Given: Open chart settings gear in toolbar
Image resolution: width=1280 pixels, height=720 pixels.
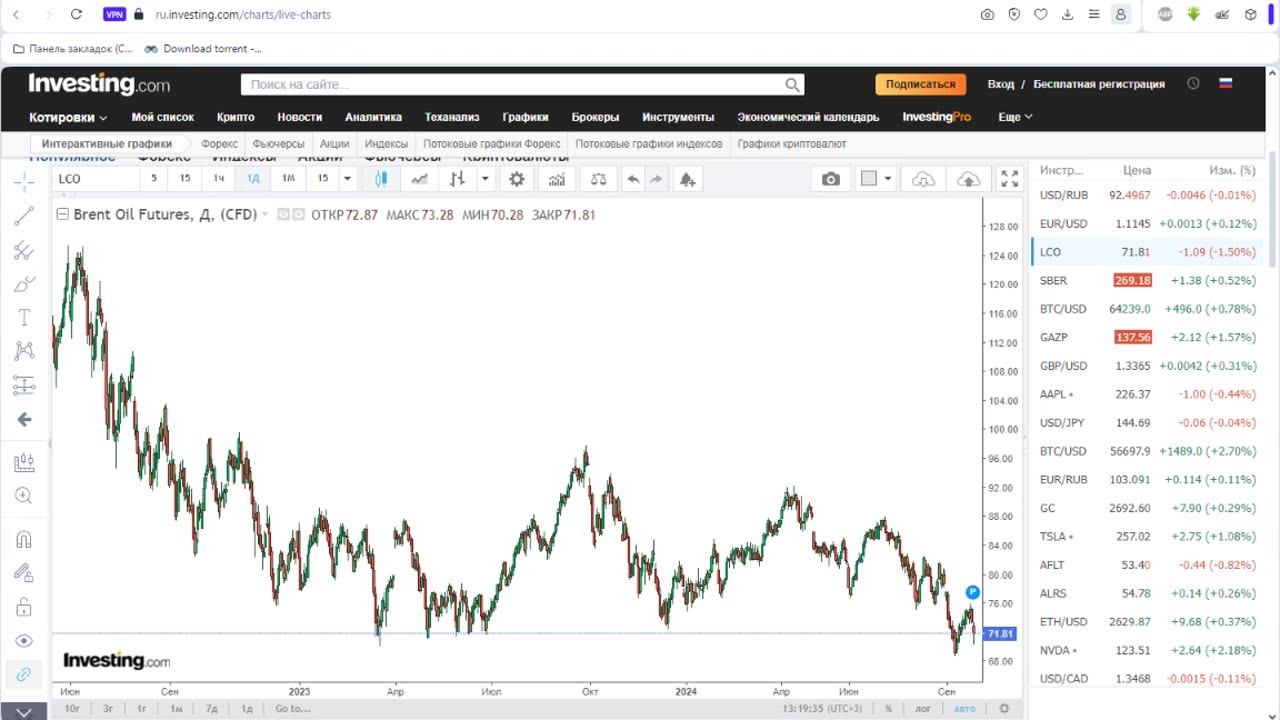Looking at the screenshot, I should point(516,179).
